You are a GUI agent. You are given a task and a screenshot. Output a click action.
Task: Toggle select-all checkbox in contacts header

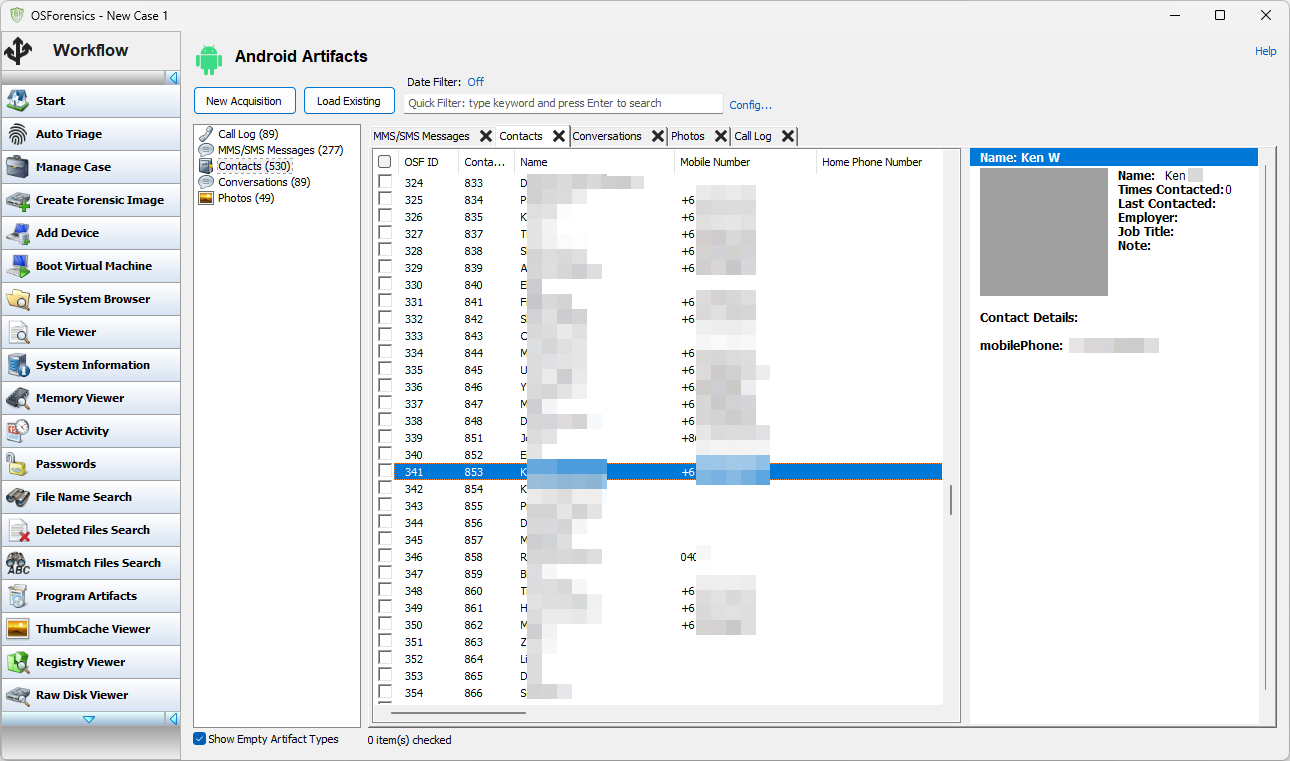385,162
